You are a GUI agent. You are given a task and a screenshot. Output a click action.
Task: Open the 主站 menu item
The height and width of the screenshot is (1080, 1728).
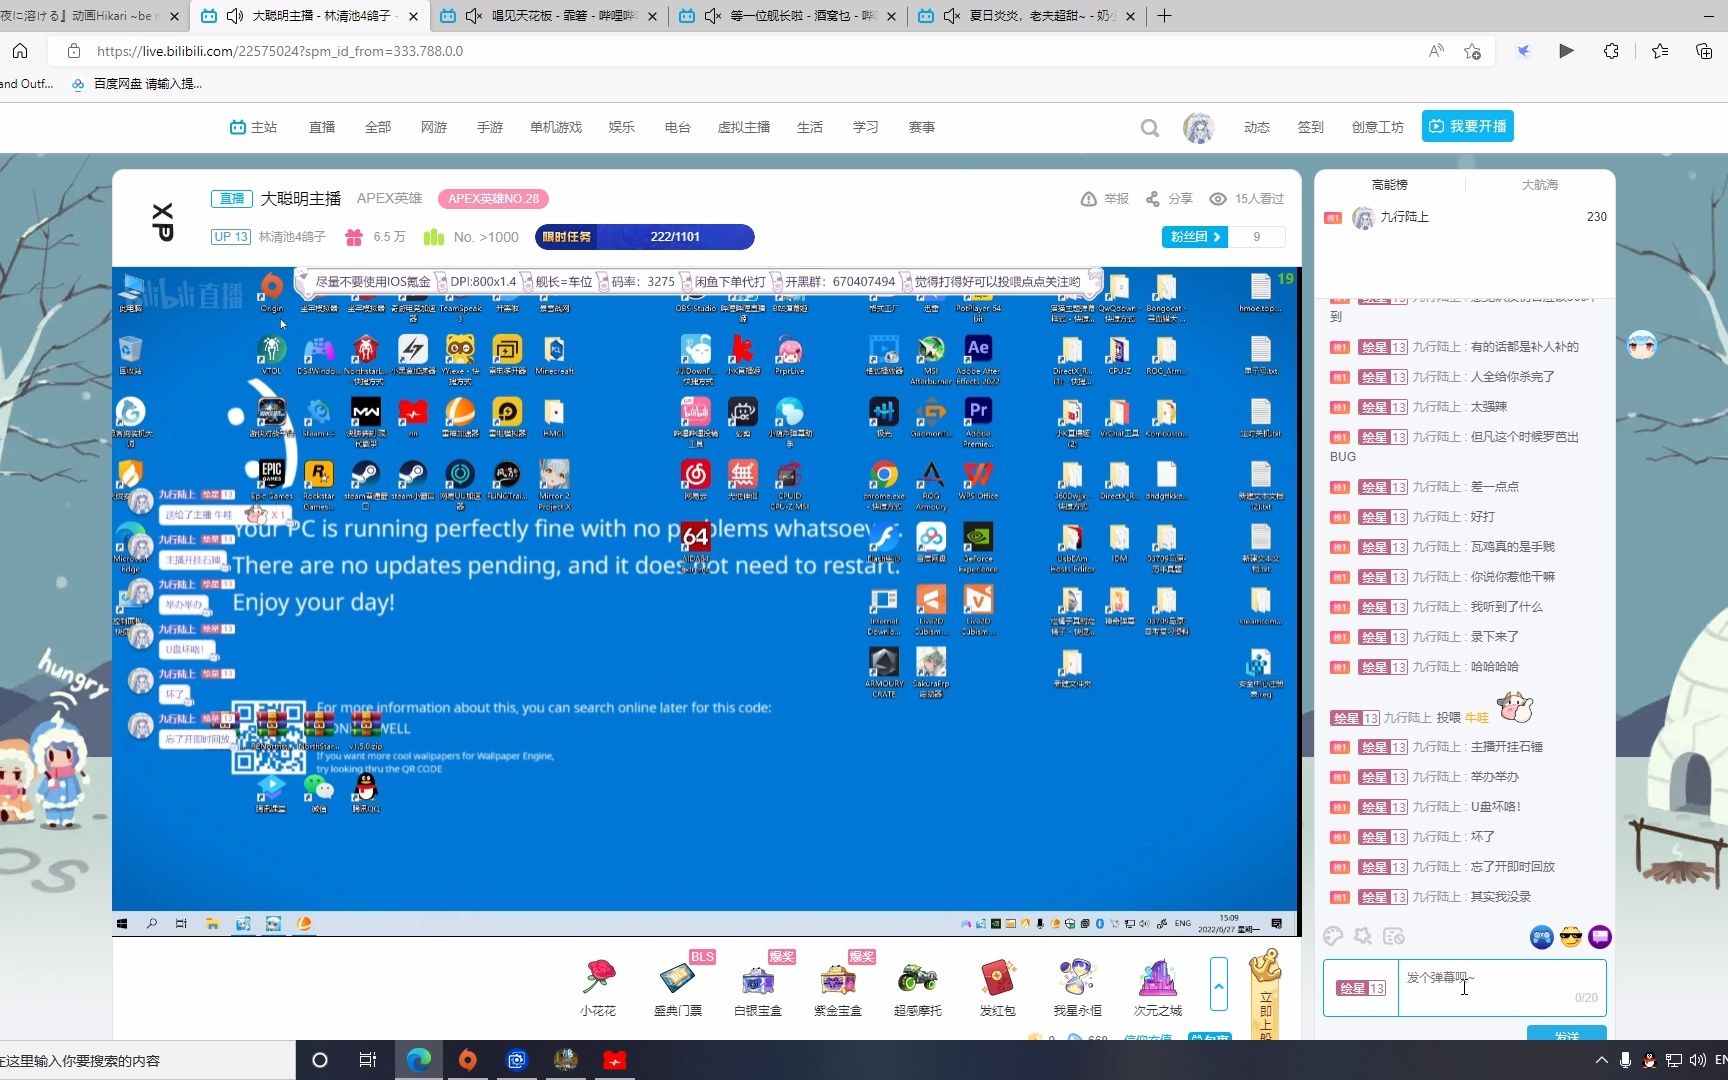pyautogui.click(x=253, y=127)
